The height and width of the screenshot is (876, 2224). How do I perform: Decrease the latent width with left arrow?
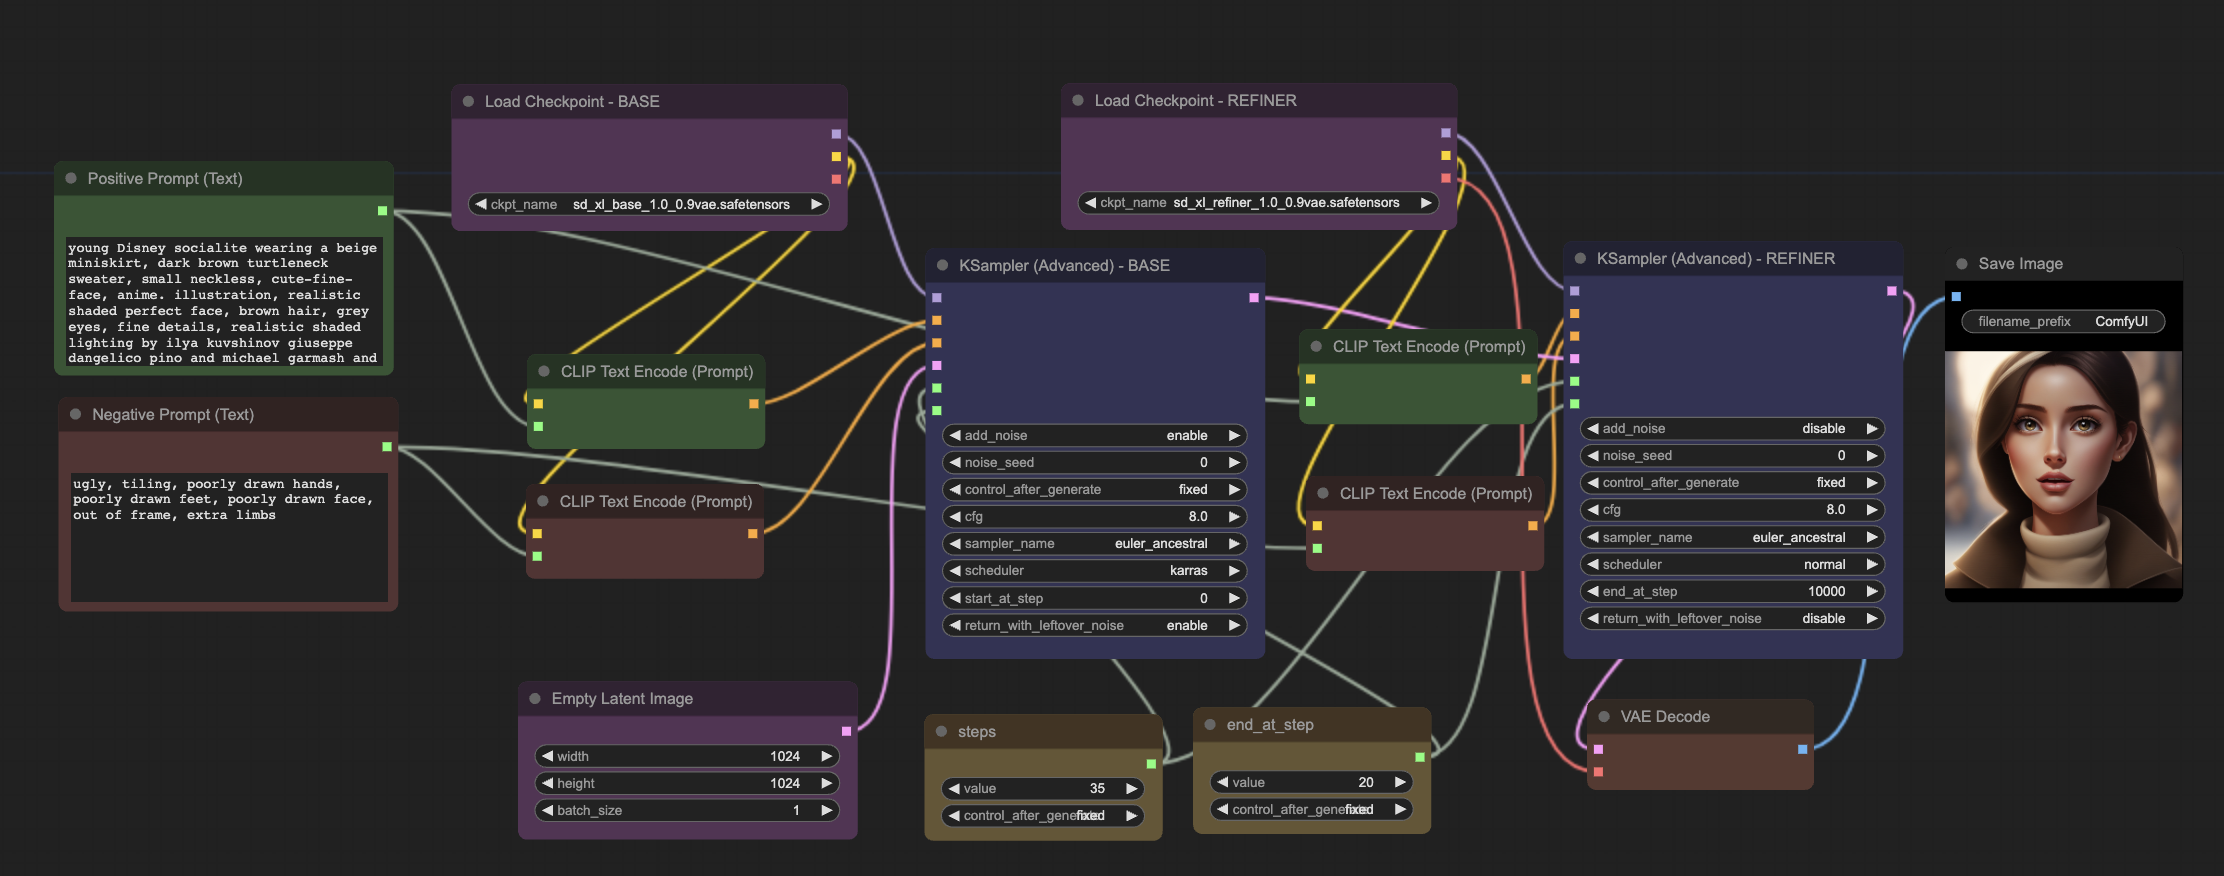pos(547,756)
